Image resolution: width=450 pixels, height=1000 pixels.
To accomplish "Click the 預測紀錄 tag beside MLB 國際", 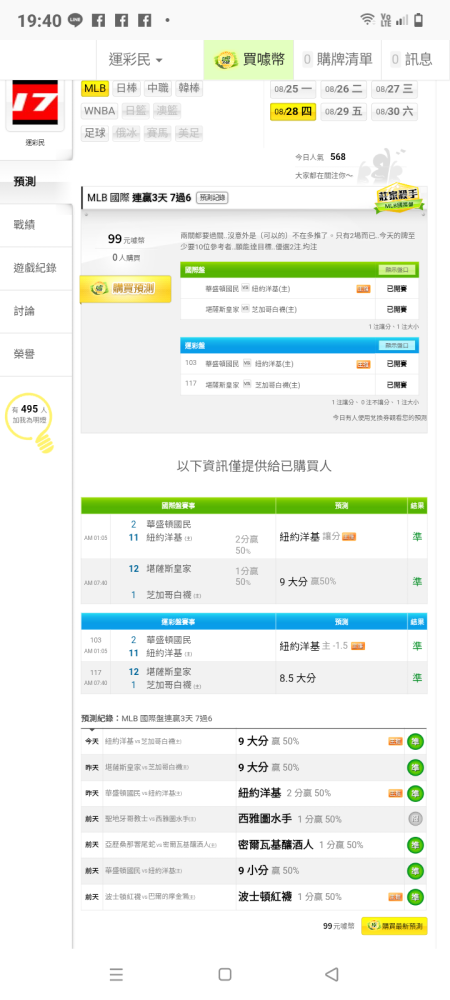I will point(212,198).
